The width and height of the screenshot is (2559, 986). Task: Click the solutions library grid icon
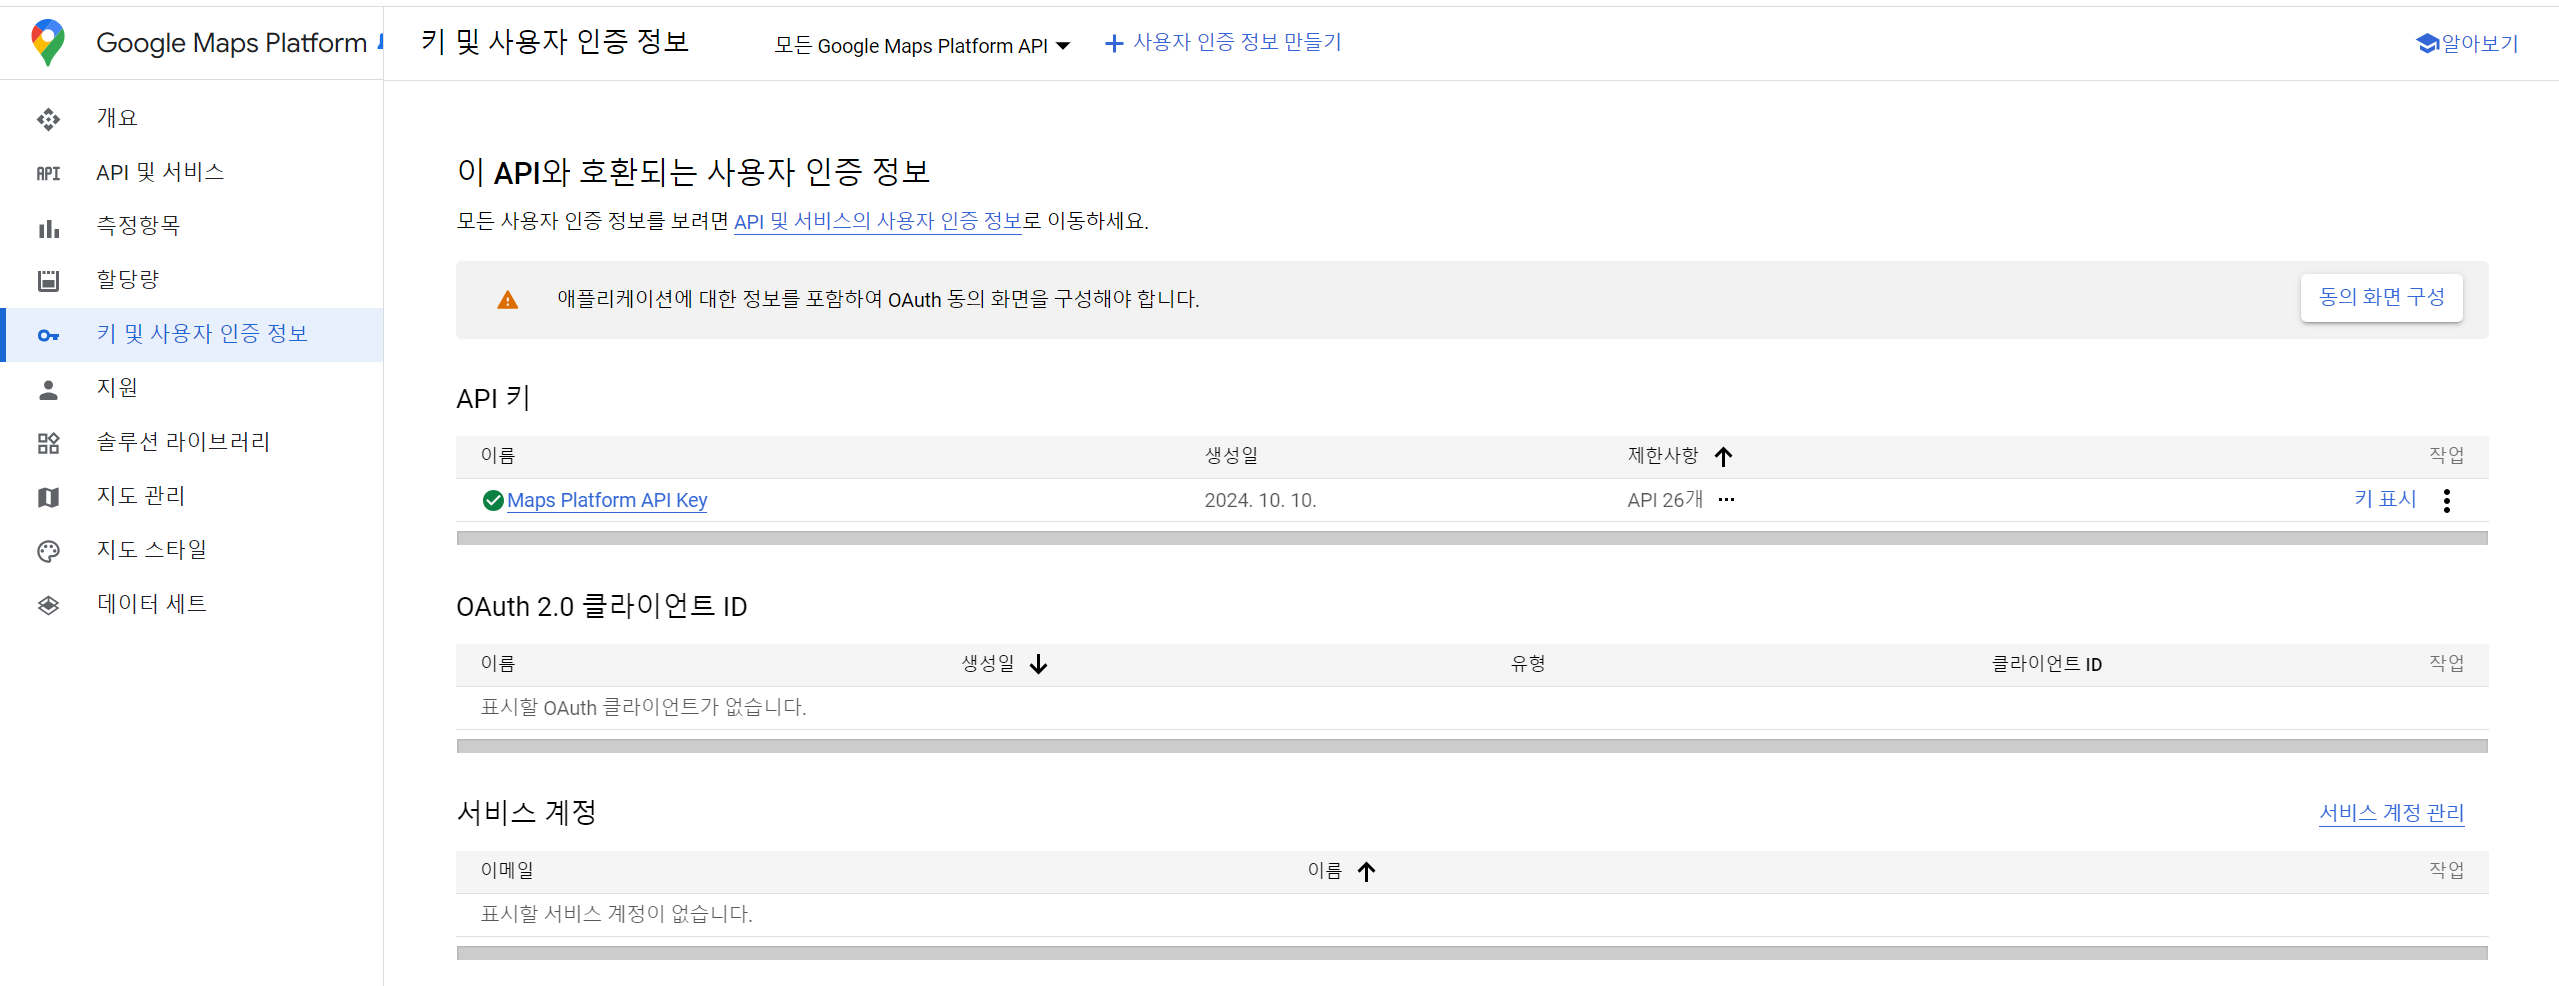point(48,443)
